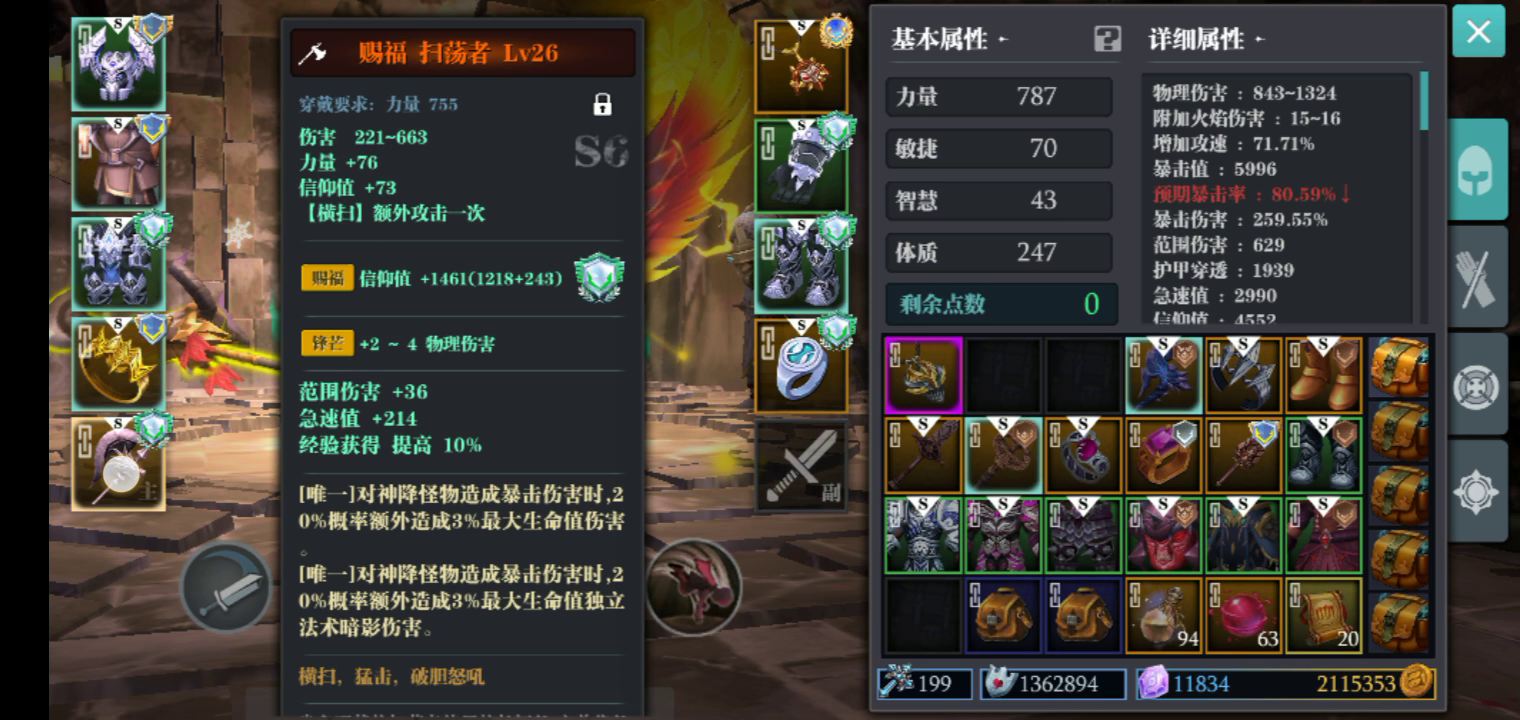Select the equipped ring slot
The image size is (1520, 720).
[x=801, y=365]
